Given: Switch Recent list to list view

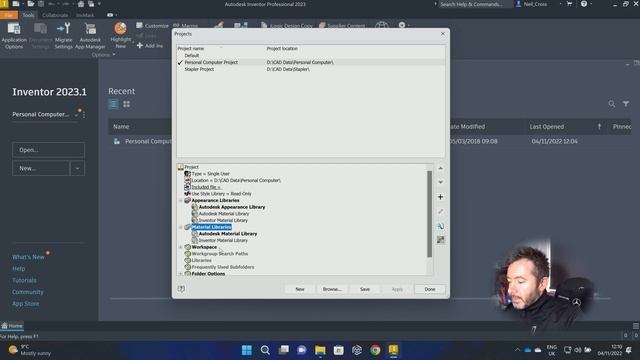Looking at the screenshot, I should pyautogui.click(x=113, y=104).
